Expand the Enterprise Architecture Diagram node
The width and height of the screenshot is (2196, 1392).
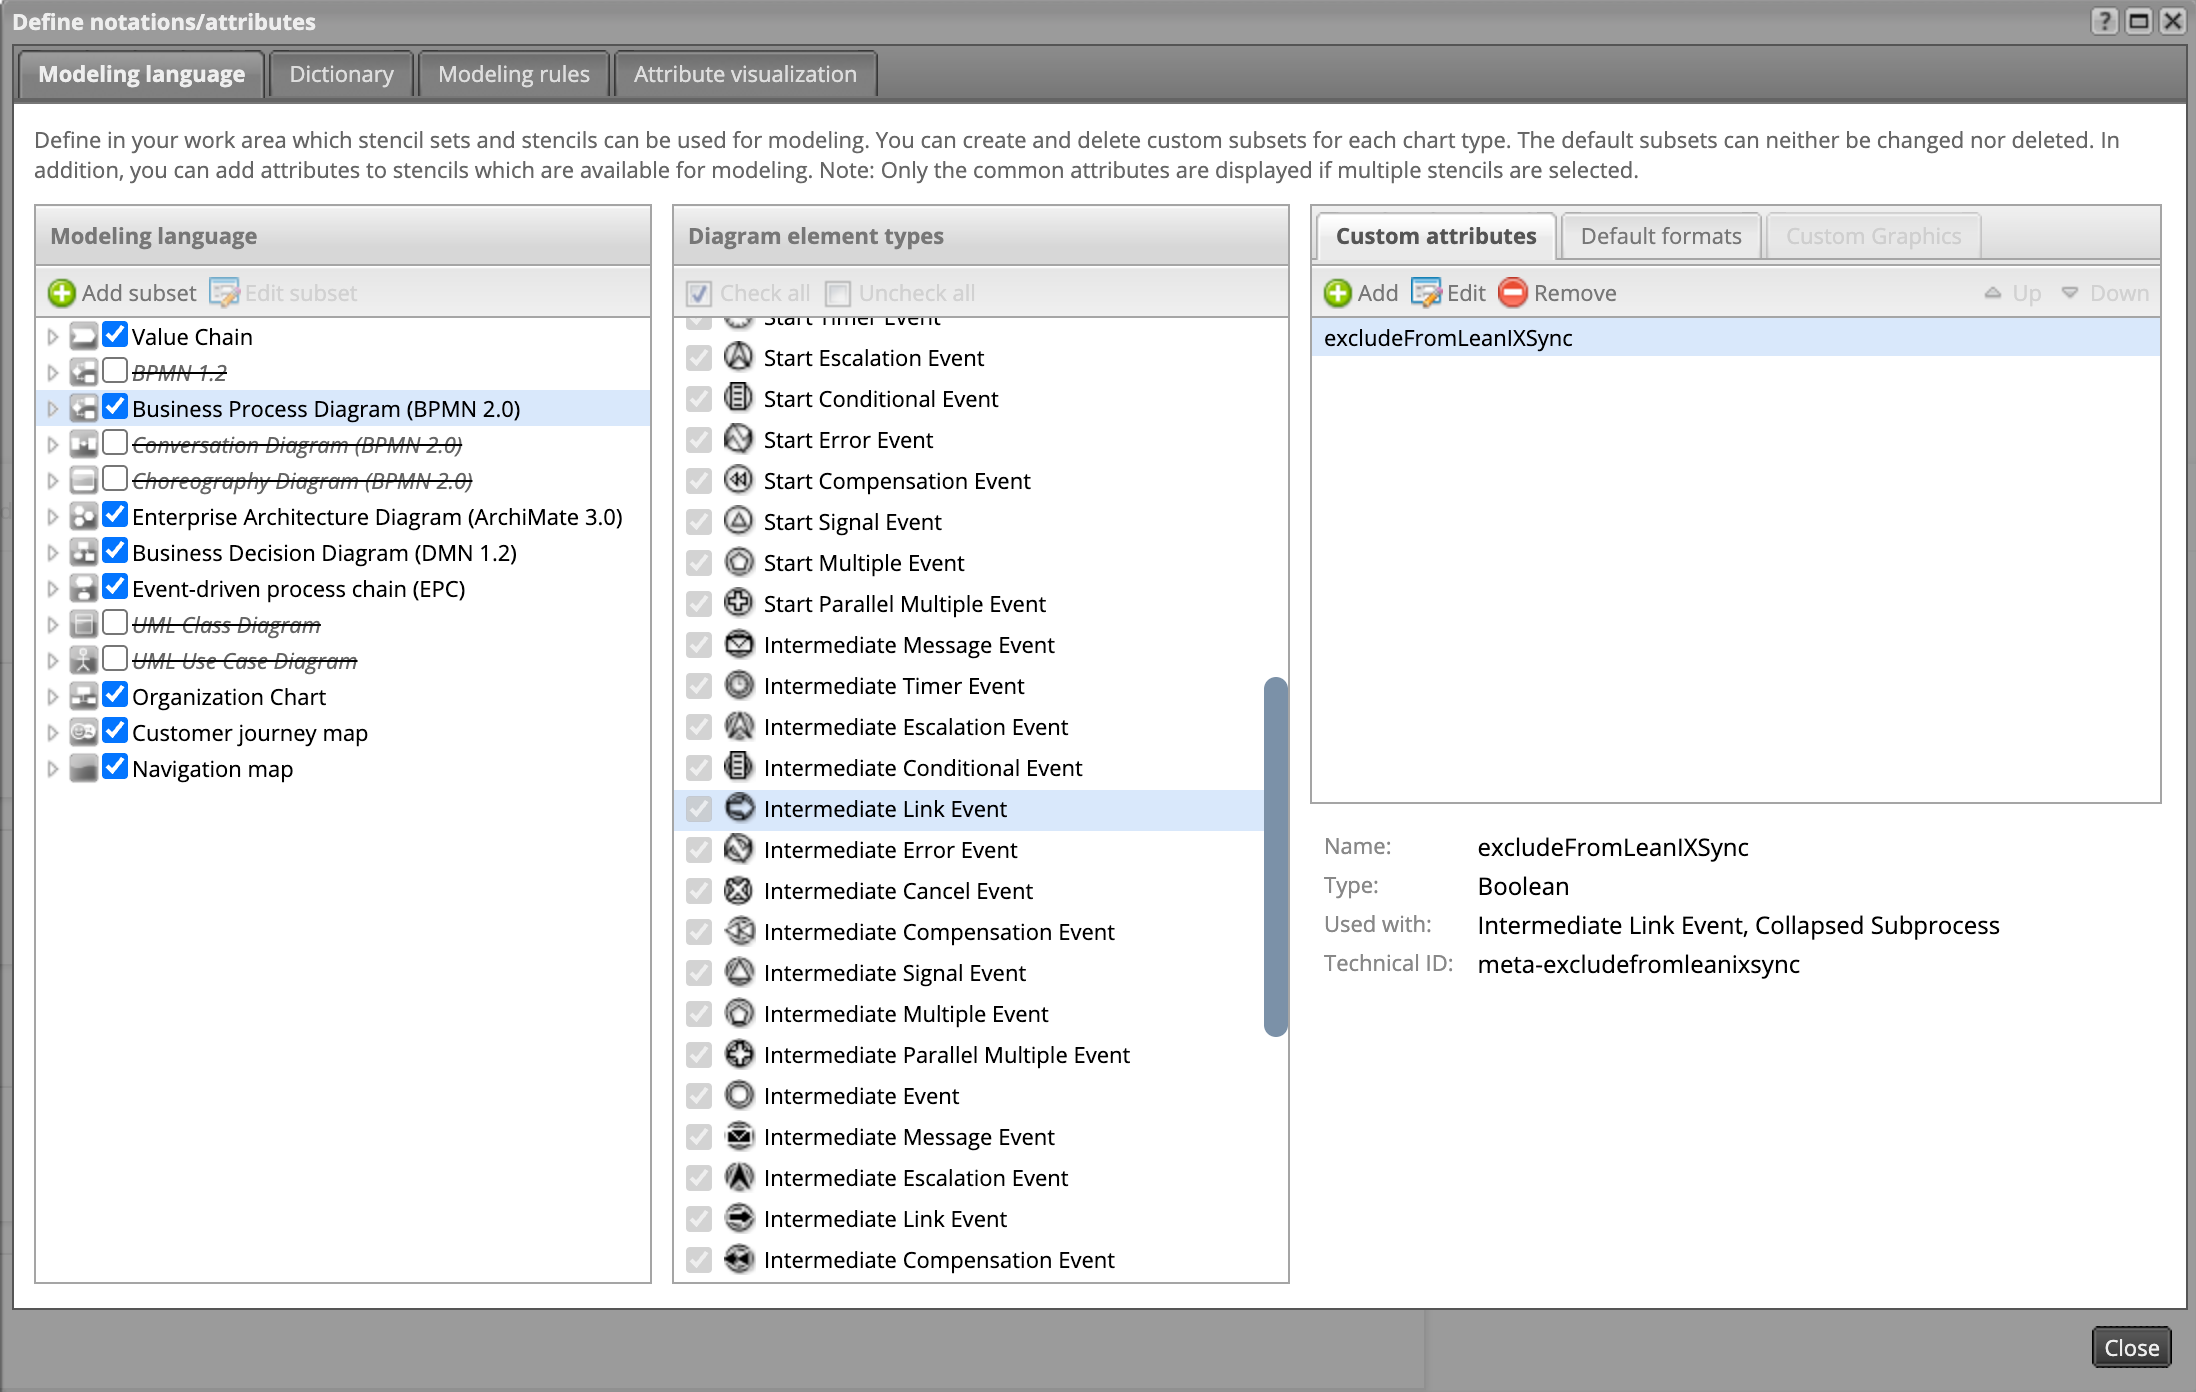pyautogui.click(x=52, y=517)
